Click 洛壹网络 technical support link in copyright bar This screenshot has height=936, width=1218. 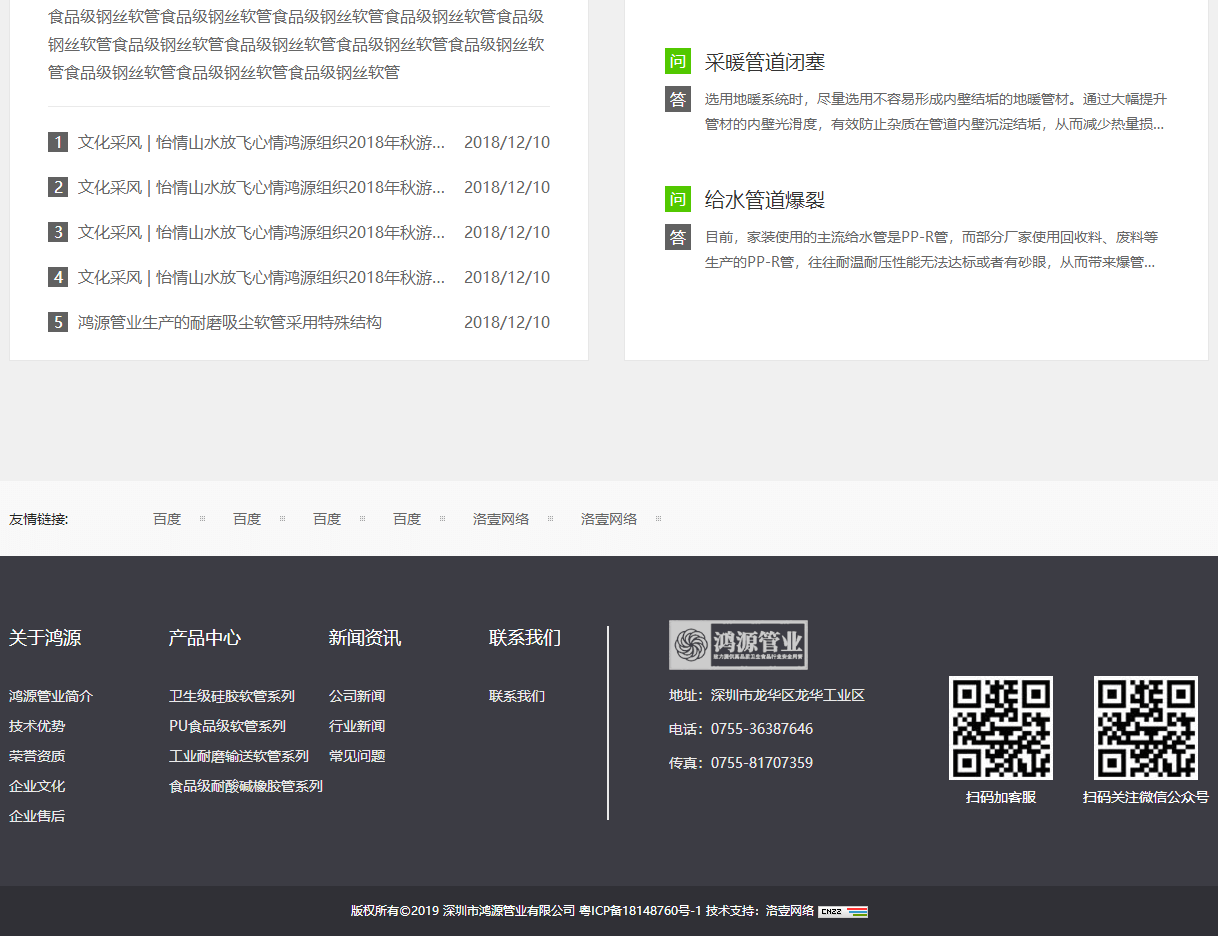(790, 911)
